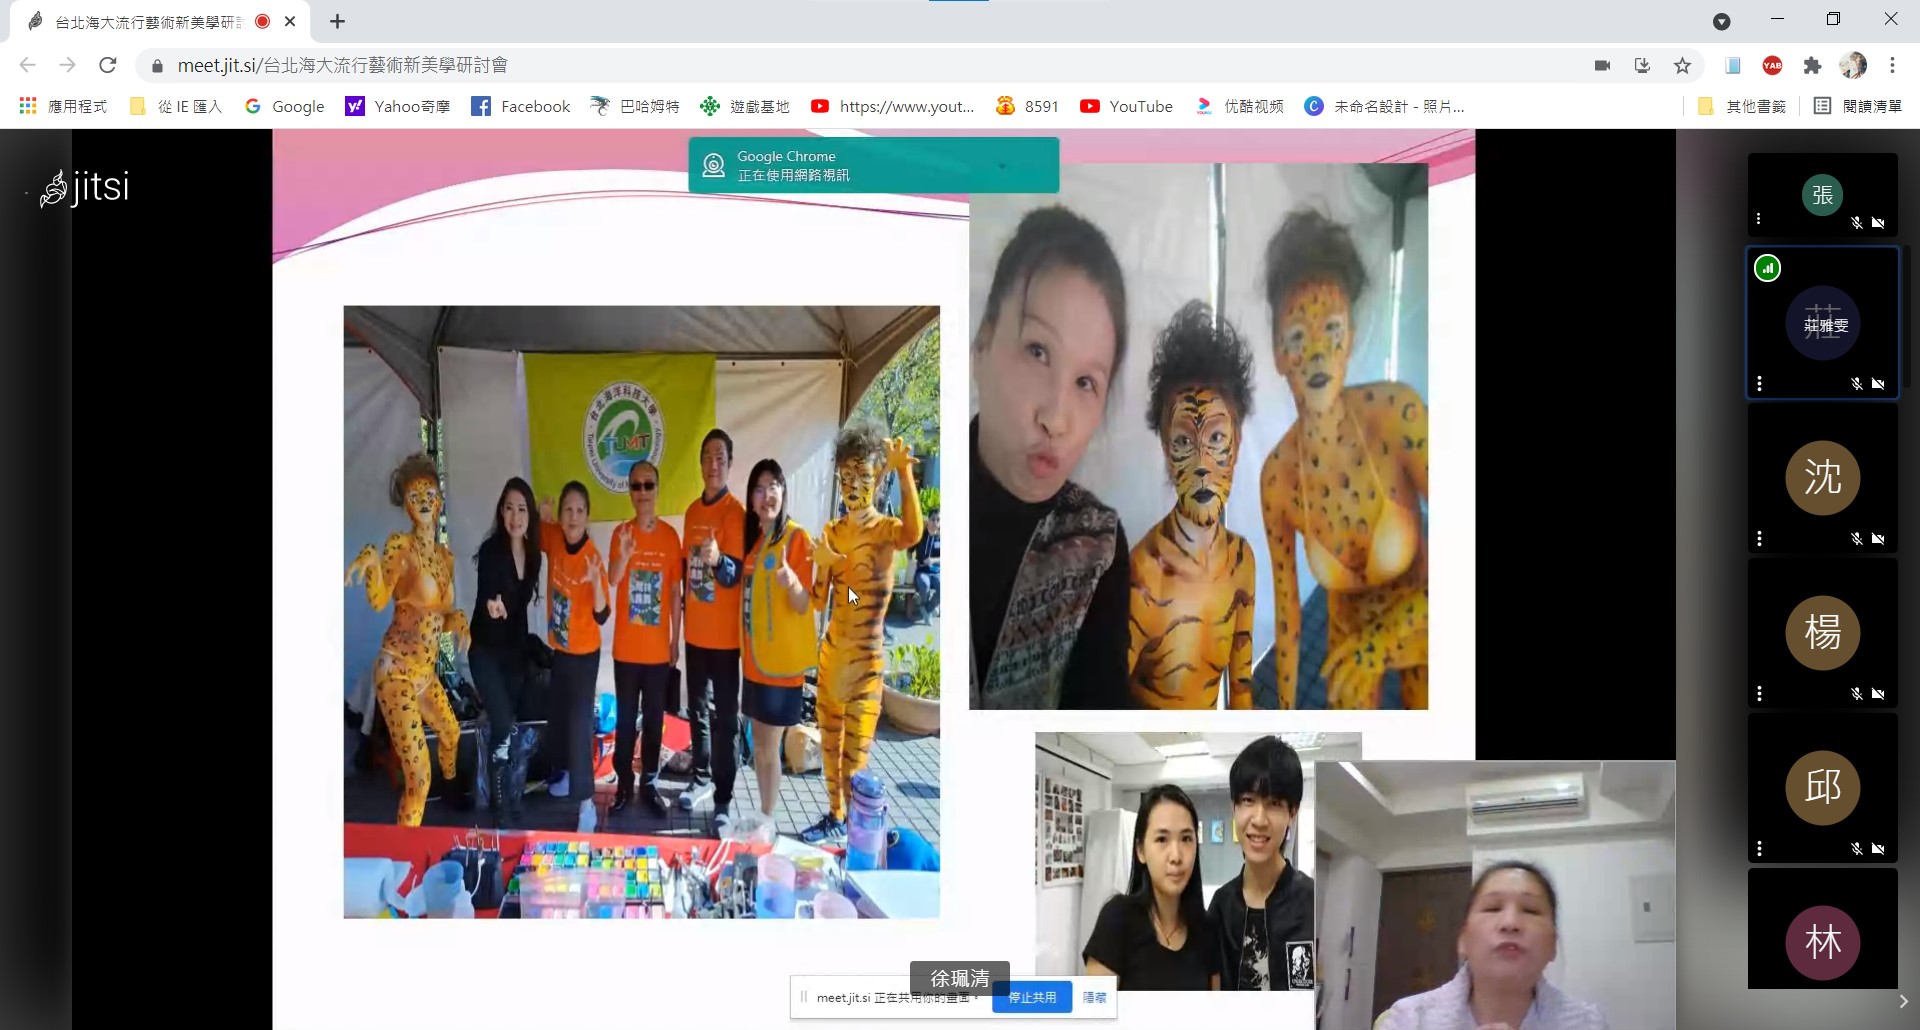Click the local webcam video preview
Image resolution: width=1920 pixels, height=1030 pixels.
[1496, 896]
